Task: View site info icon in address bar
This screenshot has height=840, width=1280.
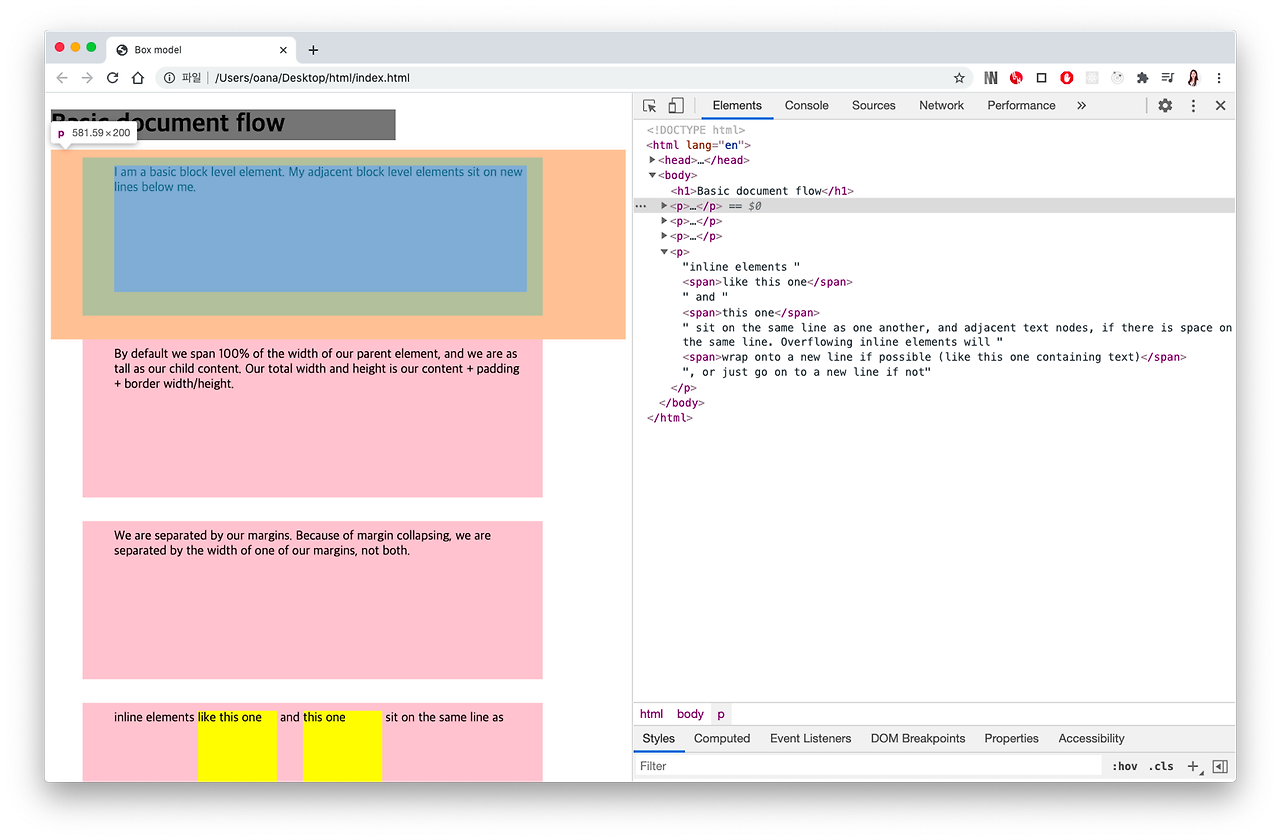Action: [170, 78]
